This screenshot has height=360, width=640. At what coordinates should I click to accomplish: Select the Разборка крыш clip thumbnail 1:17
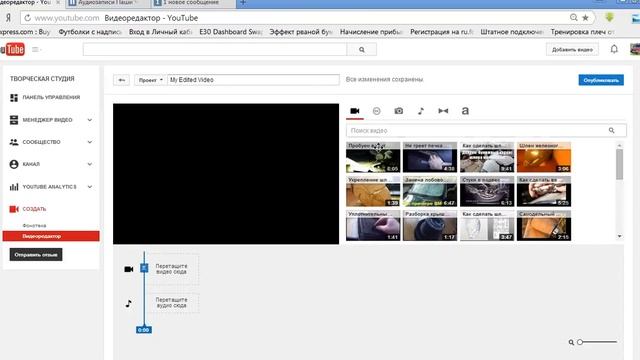point(430,226)
